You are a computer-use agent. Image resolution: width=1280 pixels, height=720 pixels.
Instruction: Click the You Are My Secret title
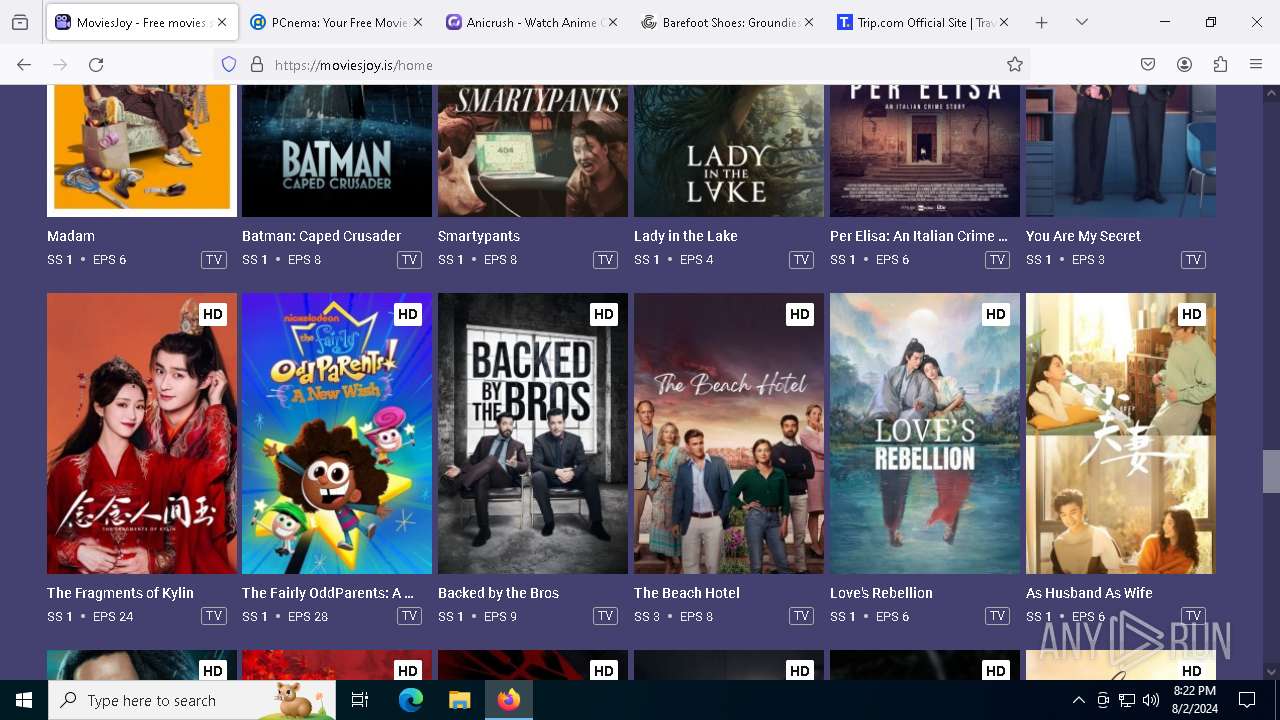click(1083, 236)
